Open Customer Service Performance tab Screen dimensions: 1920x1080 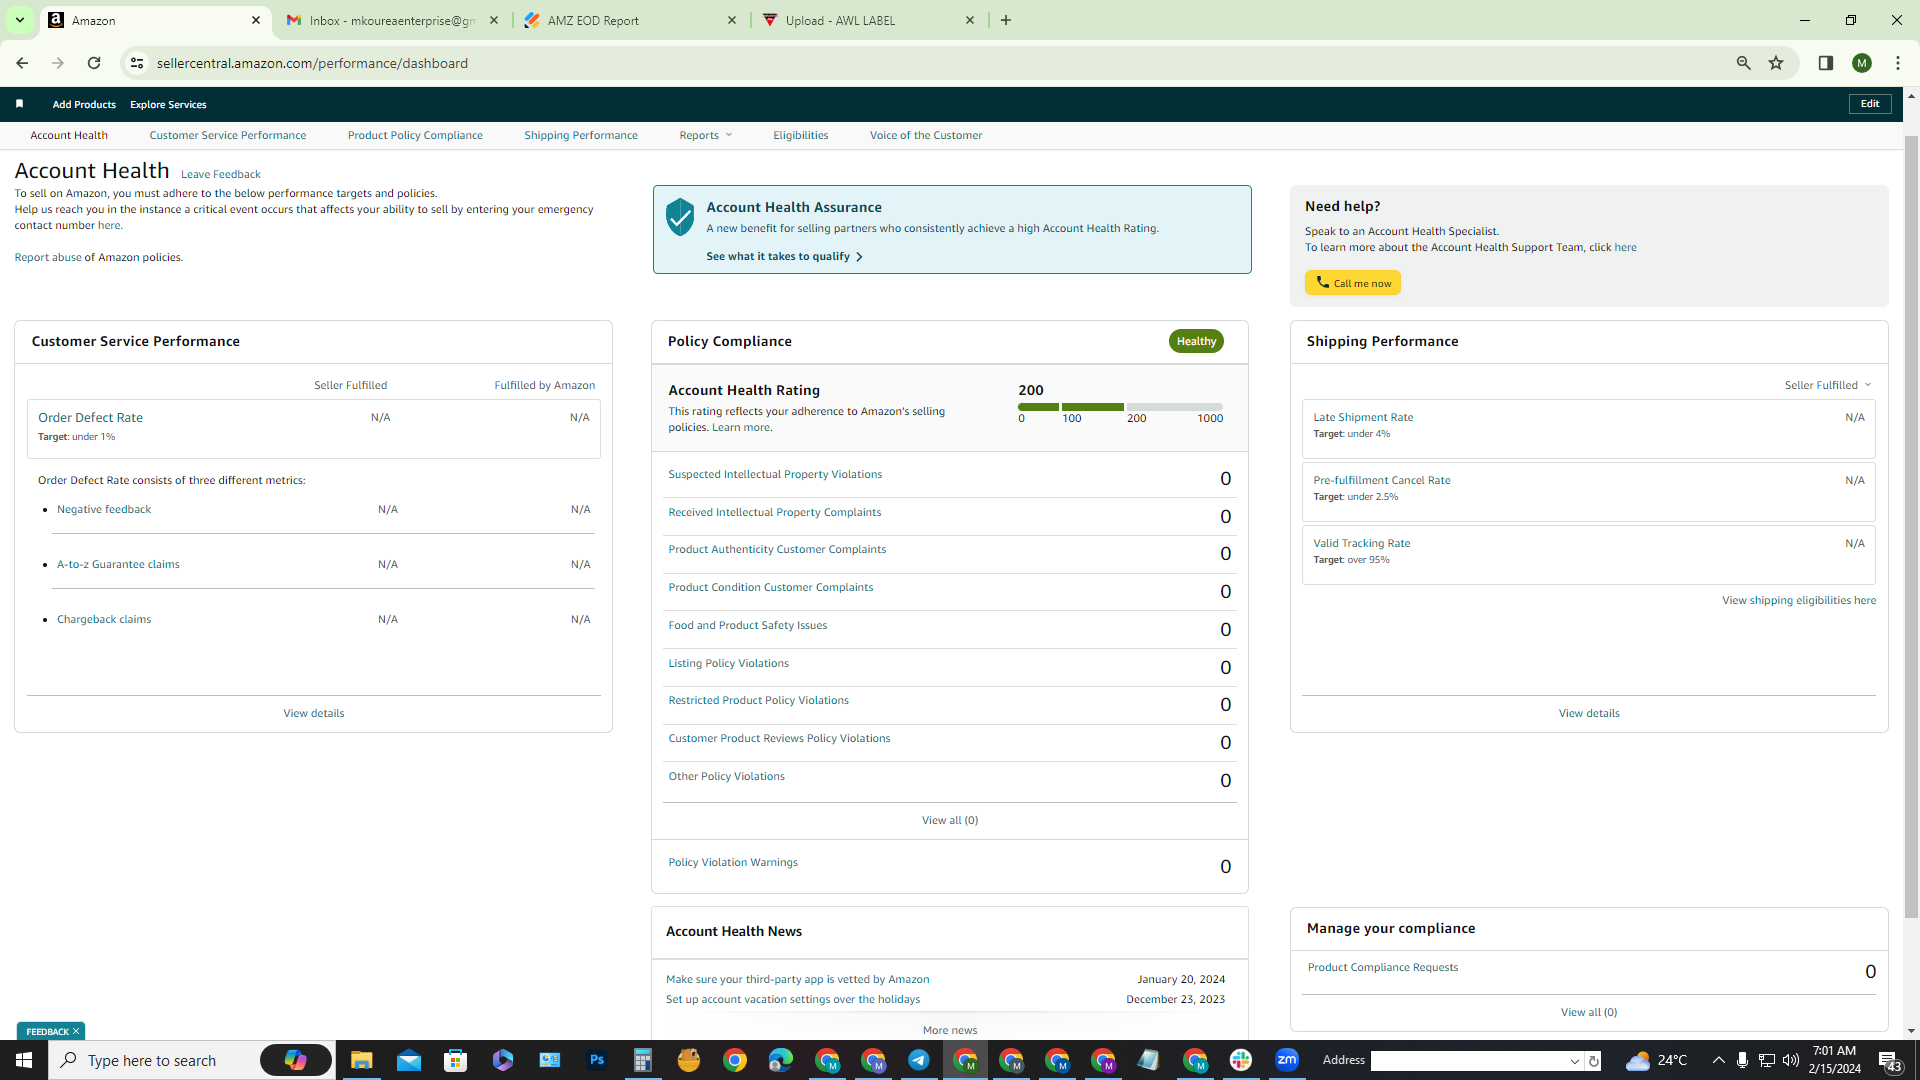[x=228, y=135]
